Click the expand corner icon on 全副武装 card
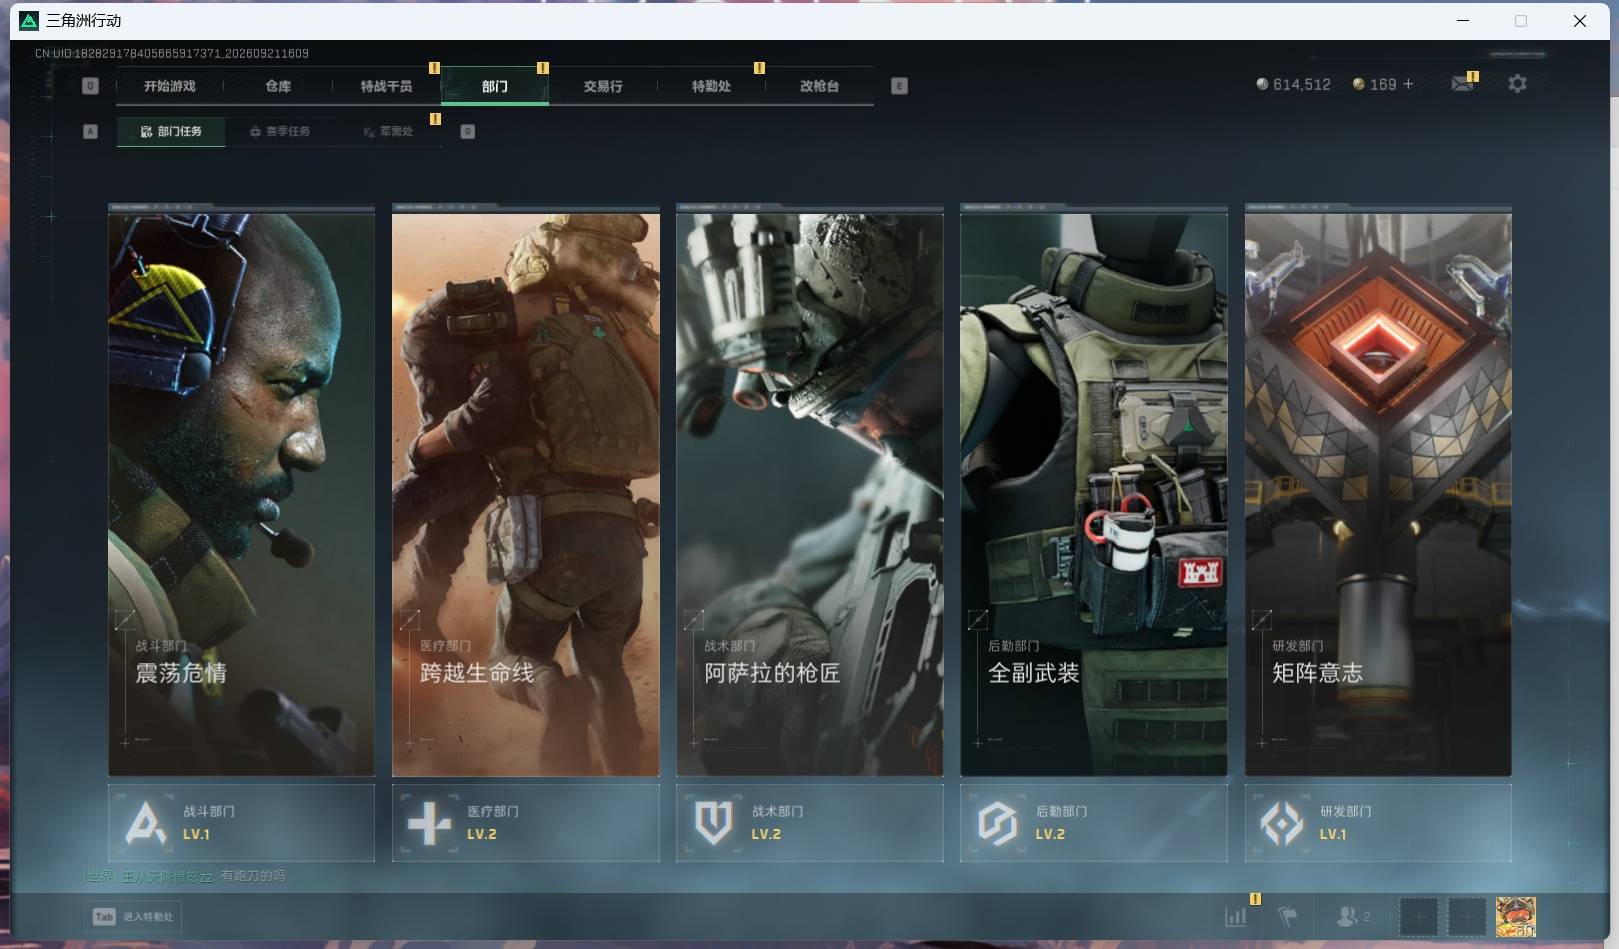This screenshot has height=949, width=1619. click(978, 620)
